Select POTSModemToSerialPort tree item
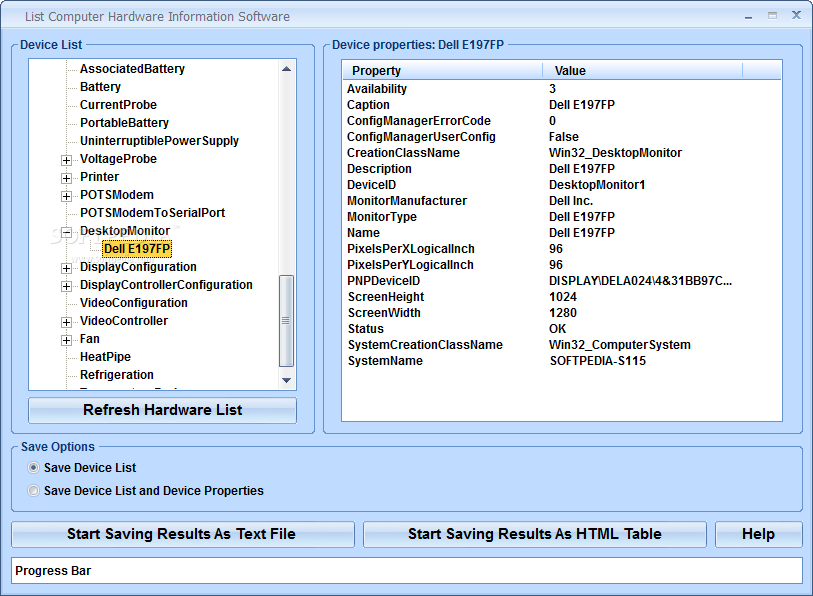The image size is (813, 596). click(x=152, y=213)
